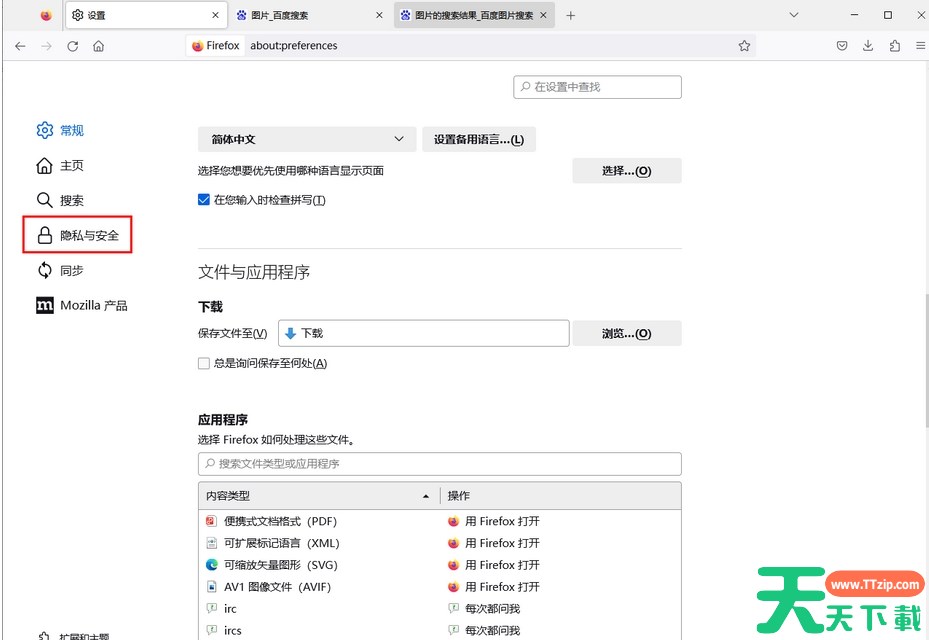Click the reload page icon
This screenshot has height=640, width=929.
pyautogui.click(x=72, y=46)
